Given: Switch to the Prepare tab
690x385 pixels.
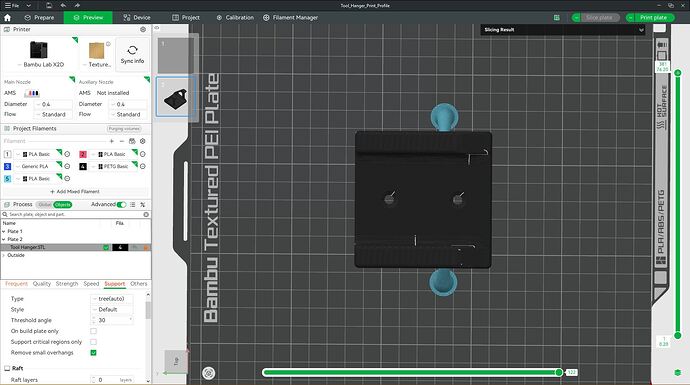Looking at the screenshot, I should coord(40,18).
